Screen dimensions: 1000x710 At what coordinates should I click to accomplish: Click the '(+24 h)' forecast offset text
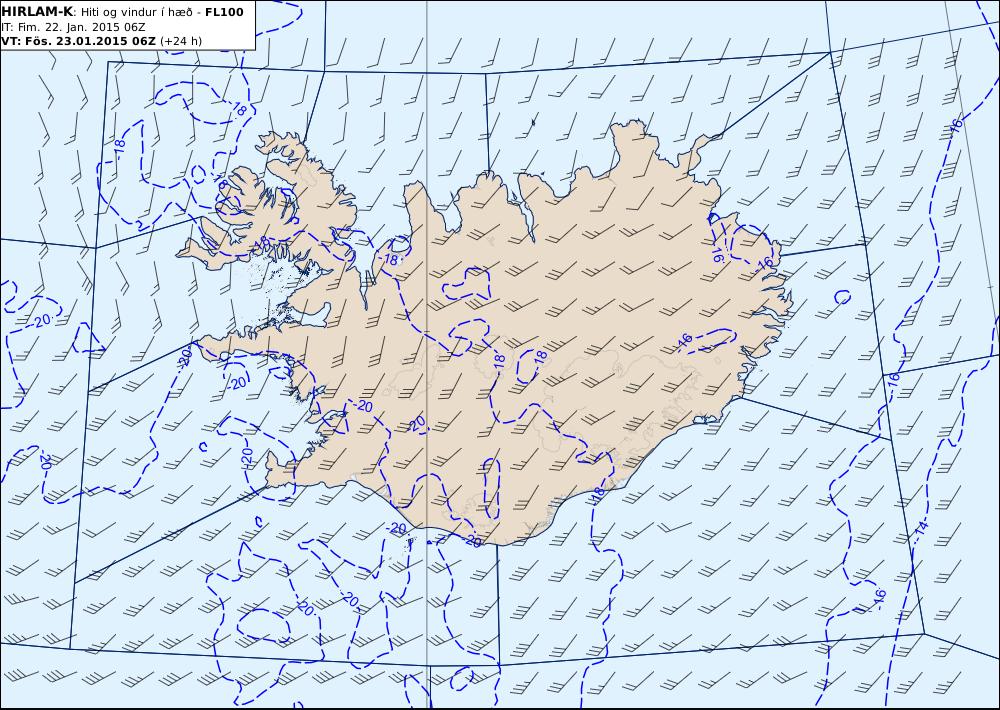(181, 41)
